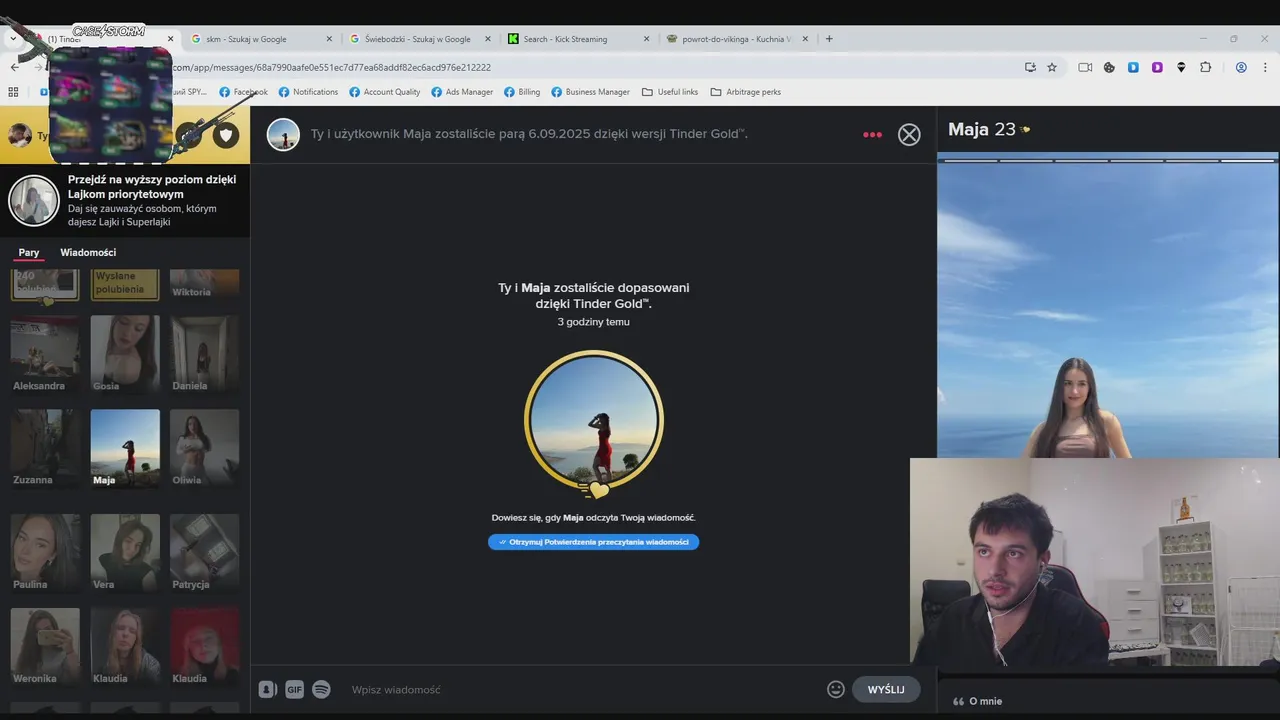Click Maja's gold-ringed profile picture in chat

(x=594, y=420)
